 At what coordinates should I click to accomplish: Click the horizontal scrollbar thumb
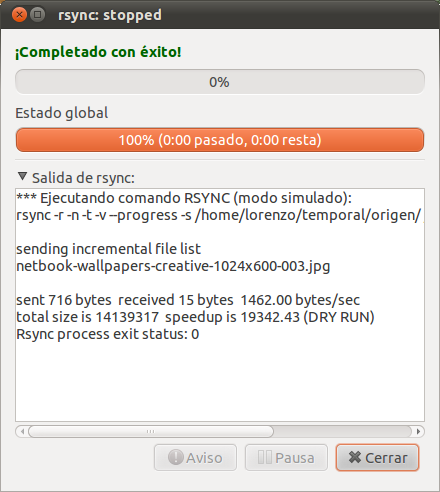[x=151, y=431]
